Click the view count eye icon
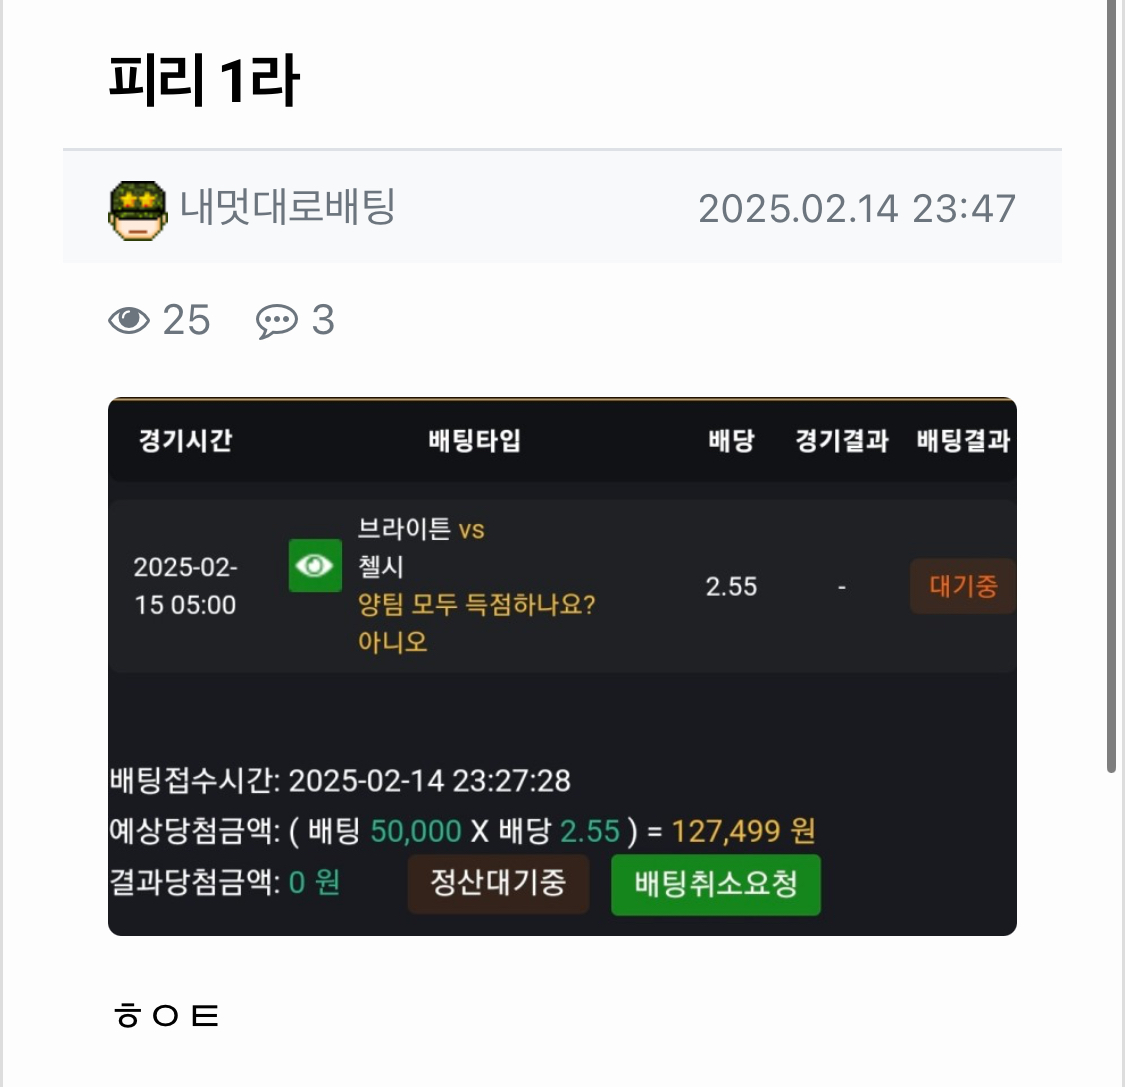 click(x=129, y=320)
